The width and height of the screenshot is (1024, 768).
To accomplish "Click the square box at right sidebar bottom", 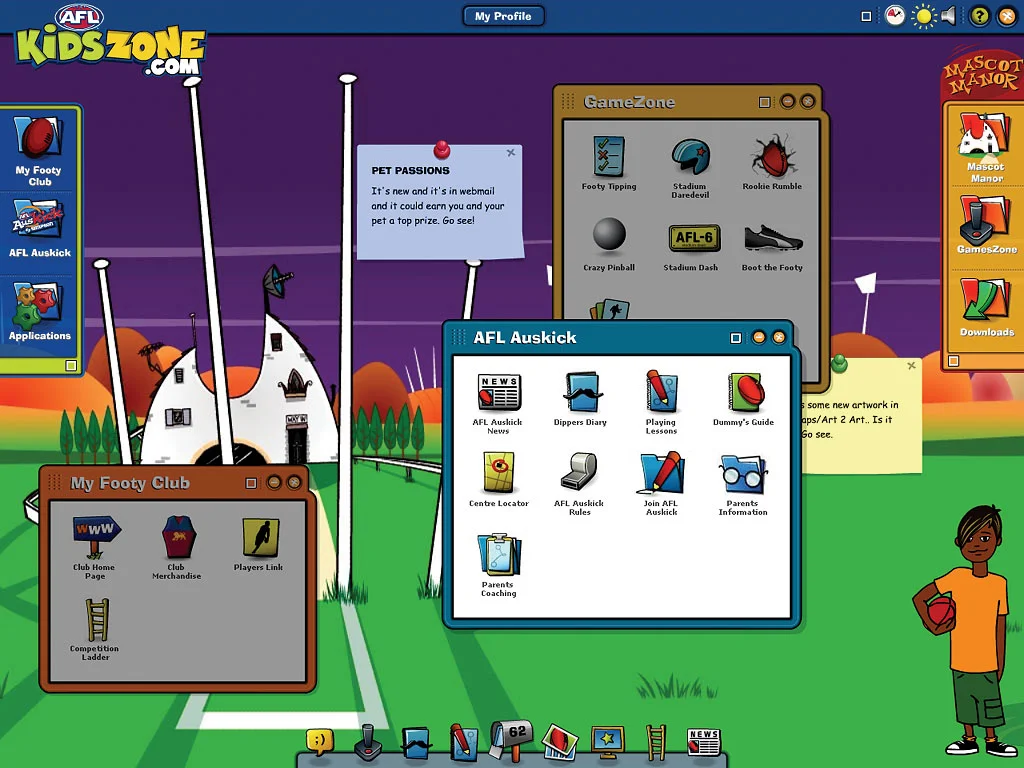I will (x=953, y=360).
